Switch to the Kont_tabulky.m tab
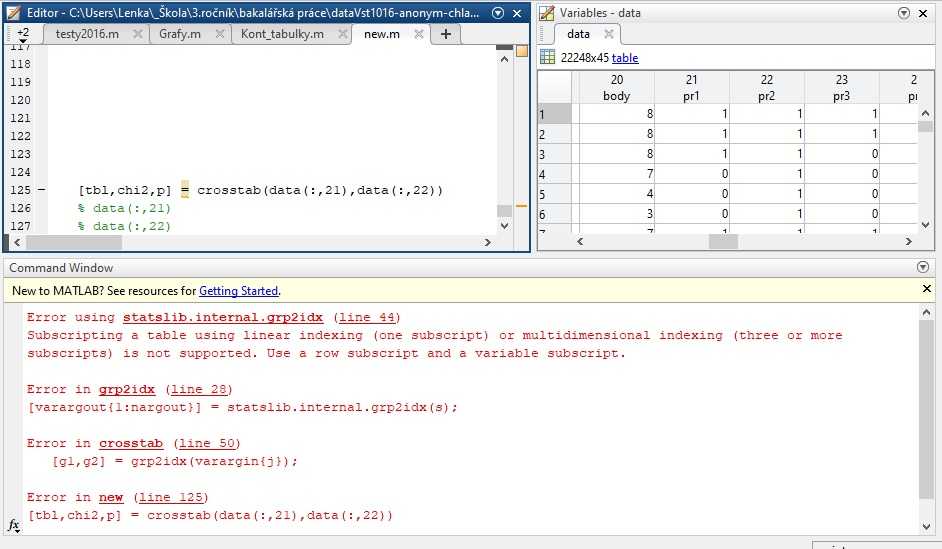The height and width of the screenshot is (549, 942). [x=282, y=34]
